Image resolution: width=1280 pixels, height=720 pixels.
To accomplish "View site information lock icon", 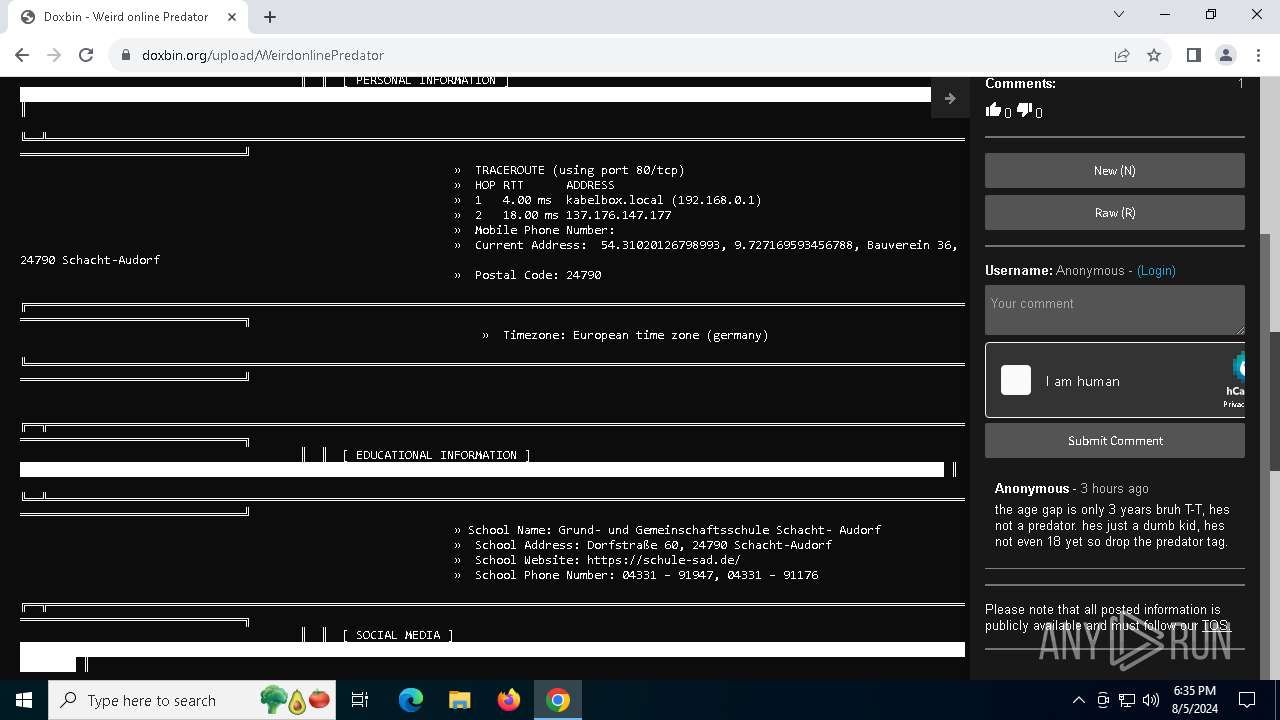I will [126, 55].
